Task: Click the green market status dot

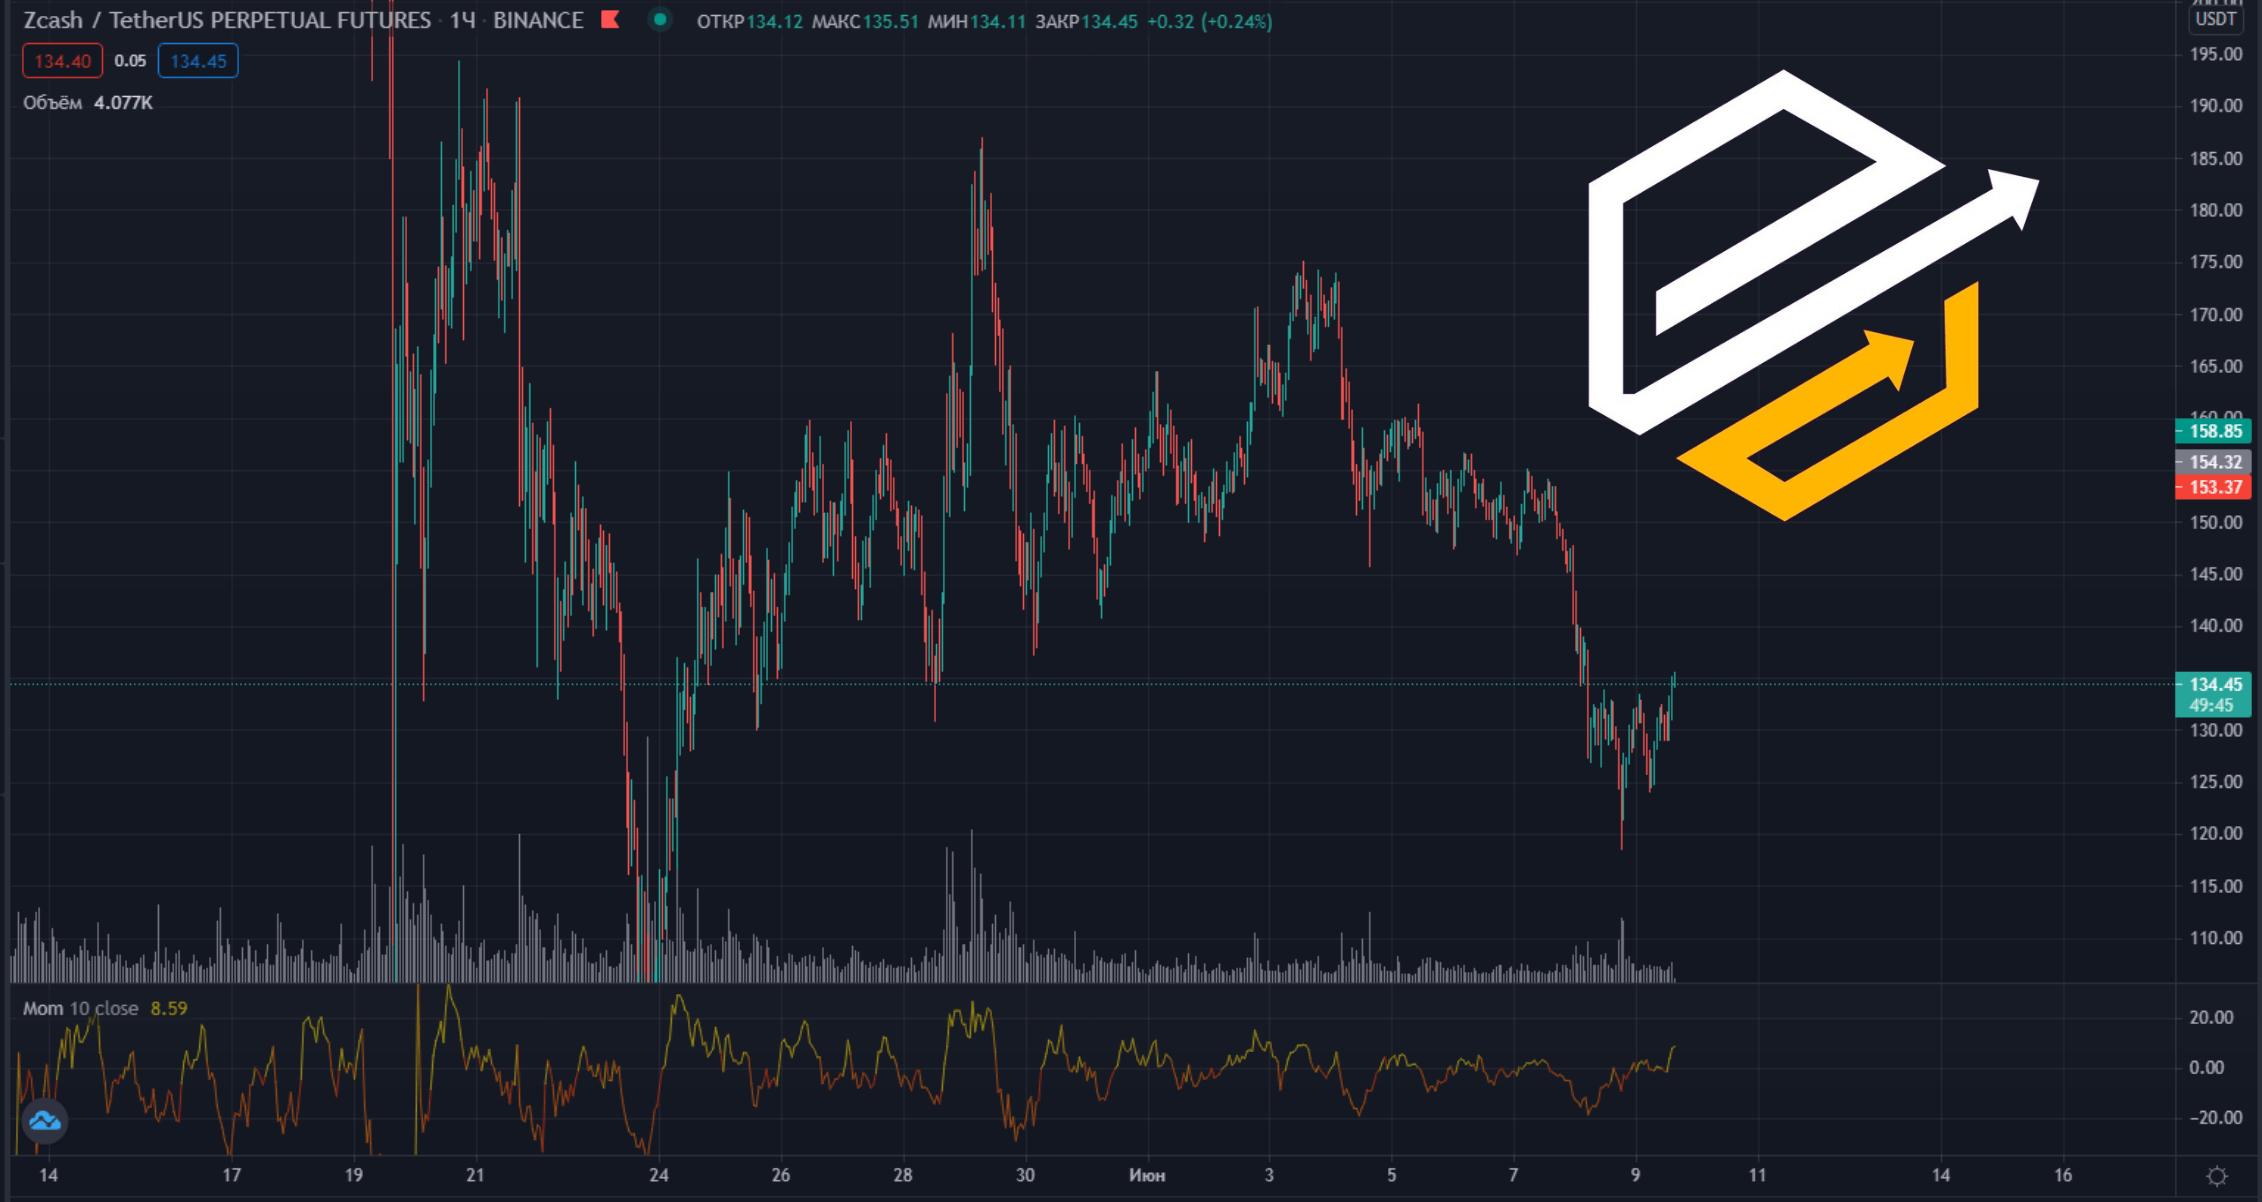Action: click(659, 20)
